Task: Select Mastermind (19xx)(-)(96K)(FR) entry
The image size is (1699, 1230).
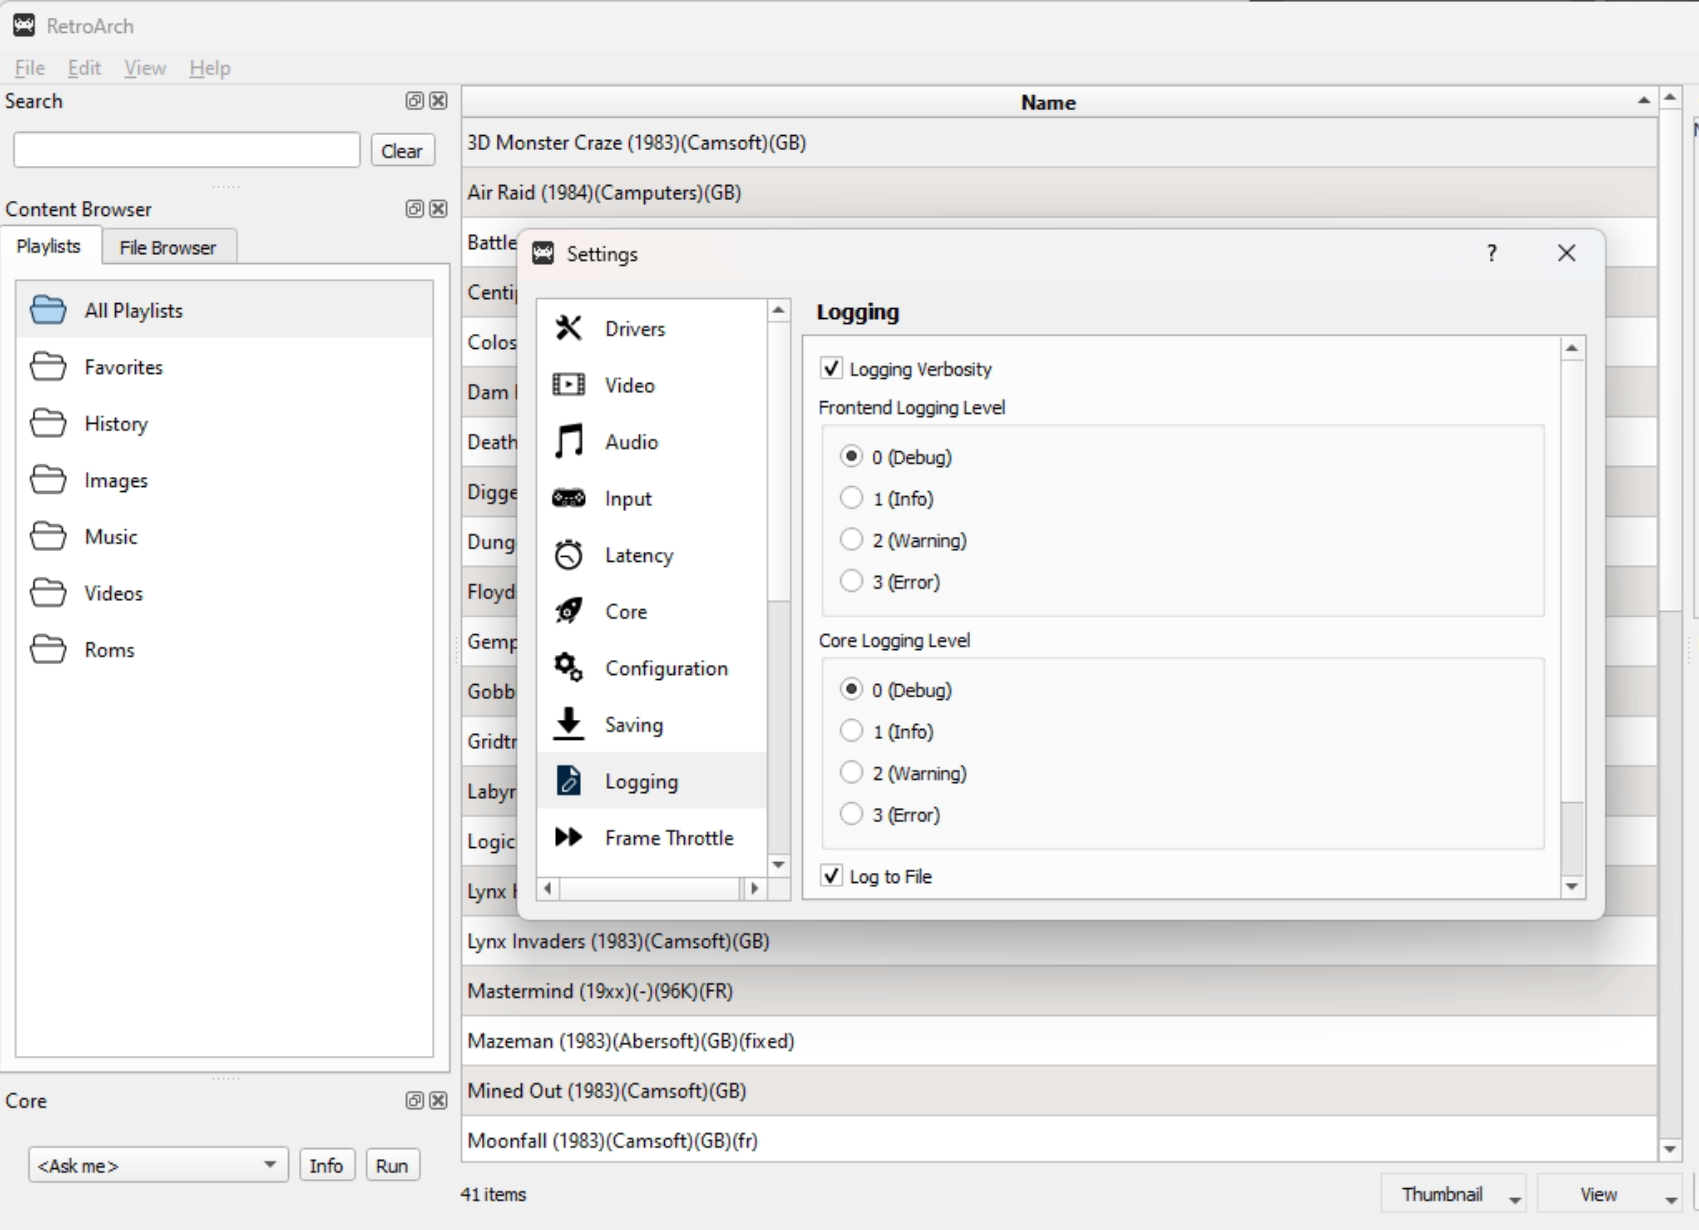Action: [1059, 990]
